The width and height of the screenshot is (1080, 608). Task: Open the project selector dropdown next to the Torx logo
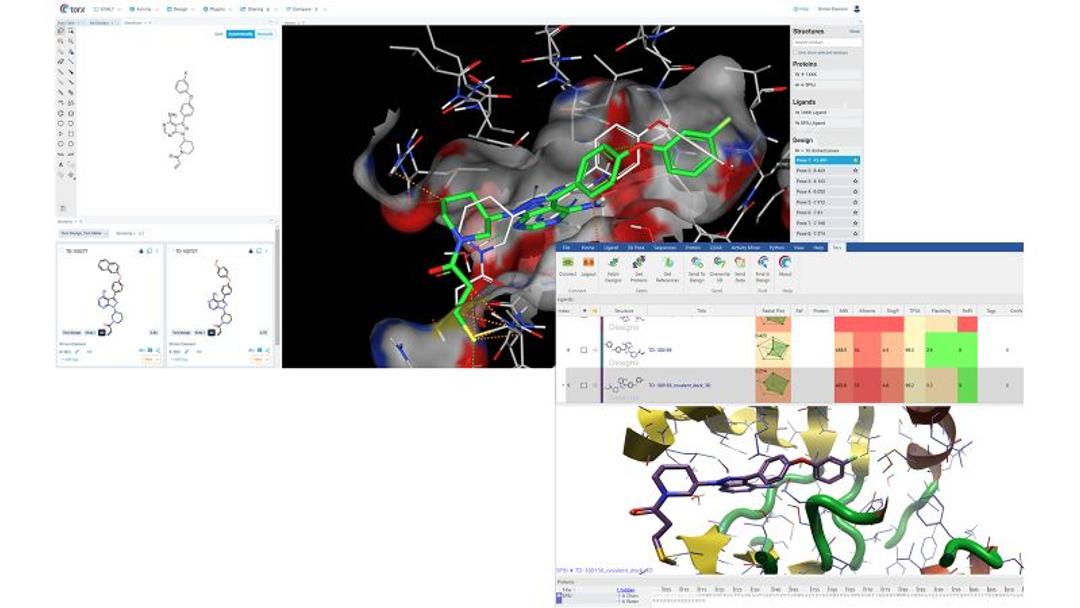[107, 10]
